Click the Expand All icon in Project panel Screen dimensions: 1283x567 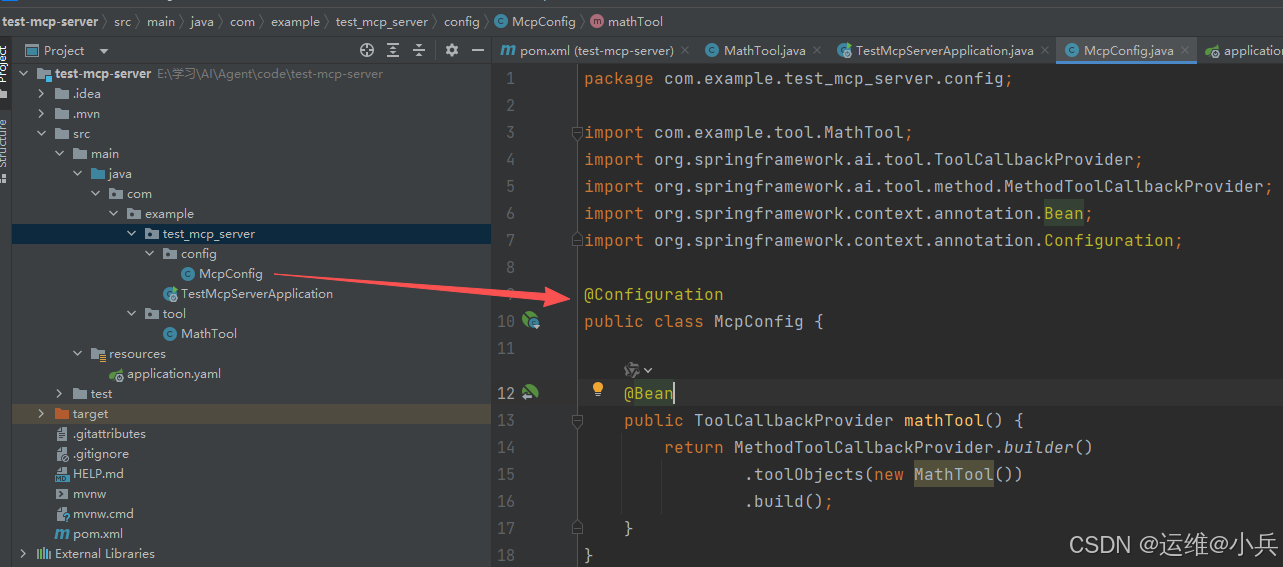pyautogui.click(x=393, y=50)
